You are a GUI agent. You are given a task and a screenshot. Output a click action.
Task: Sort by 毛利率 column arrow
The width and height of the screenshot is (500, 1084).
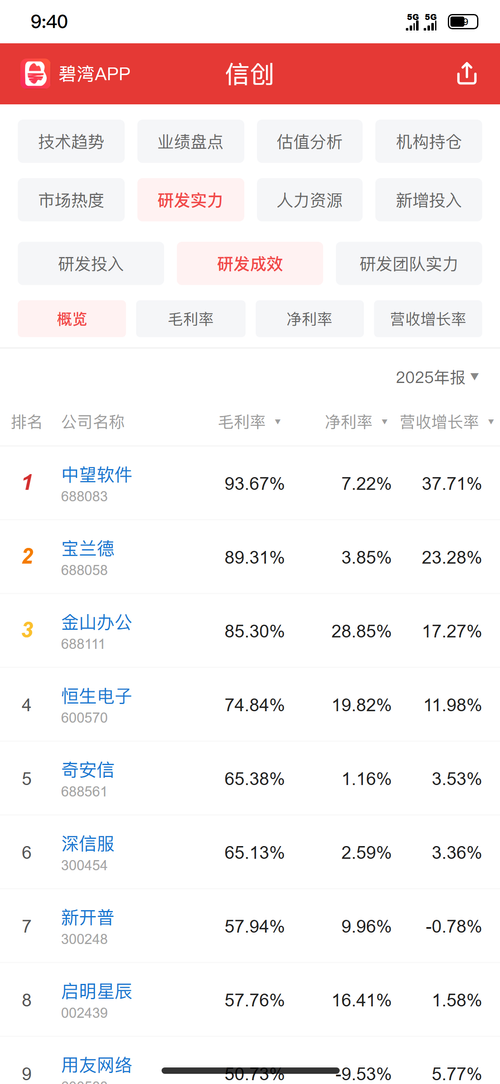tap(277, 422)
